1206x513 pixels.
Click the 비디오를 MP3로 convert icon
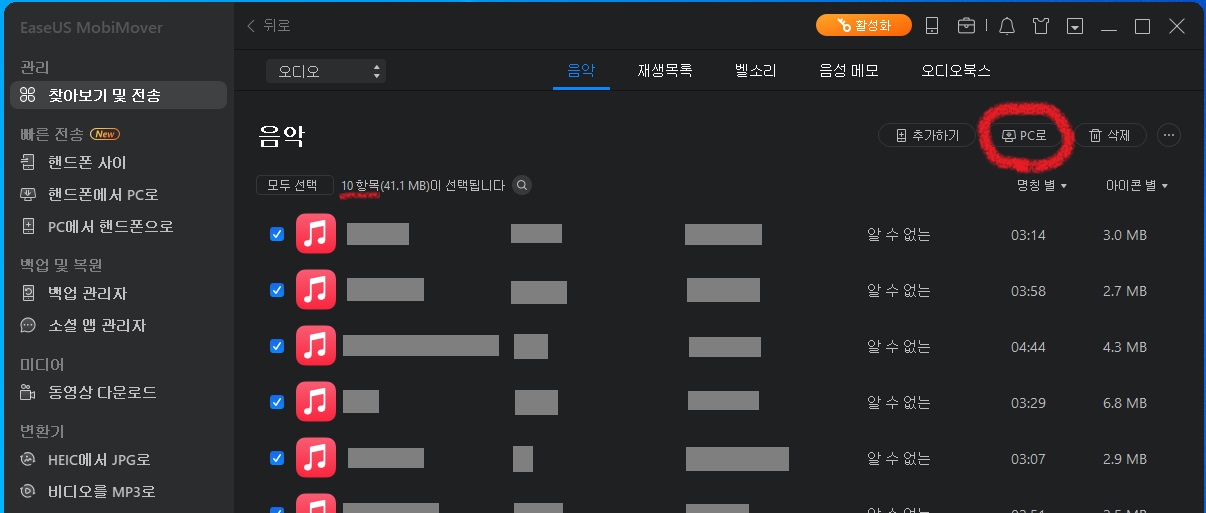tap(29, 492)
